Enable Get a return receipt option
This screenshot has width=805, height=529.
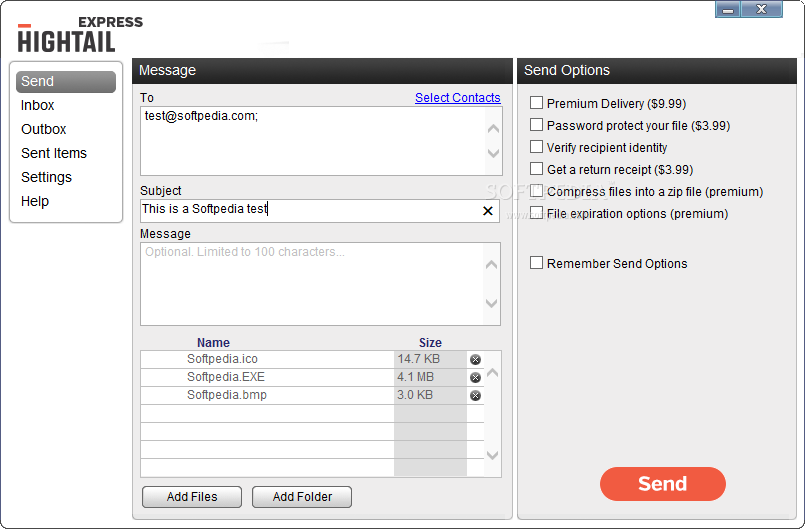[x=536, y=169]
